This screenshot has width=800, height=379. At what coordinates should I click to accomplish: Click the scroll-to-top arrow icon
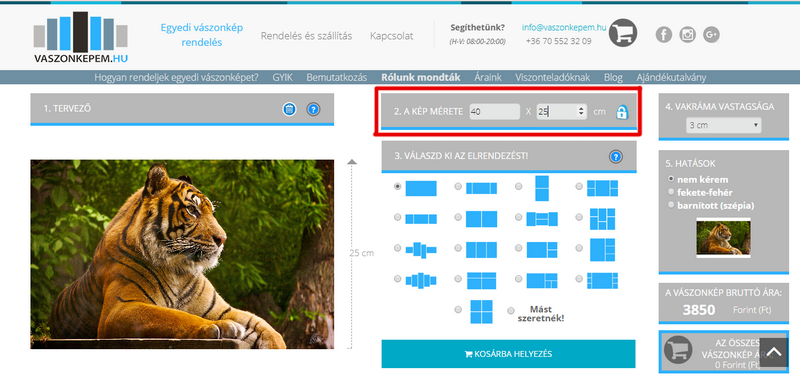774,352
